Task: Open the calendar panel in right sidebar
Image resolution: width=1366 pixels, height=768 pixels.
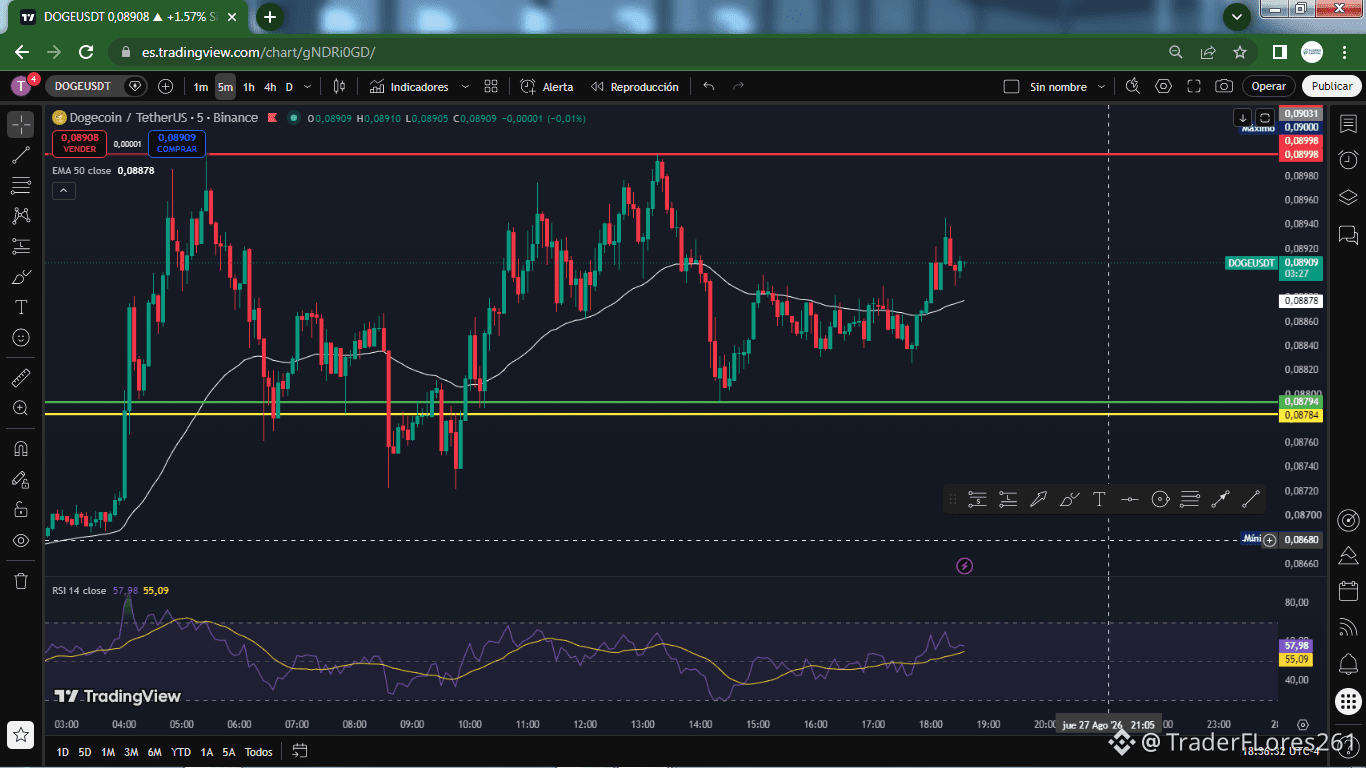Action: pos(1348,591)
